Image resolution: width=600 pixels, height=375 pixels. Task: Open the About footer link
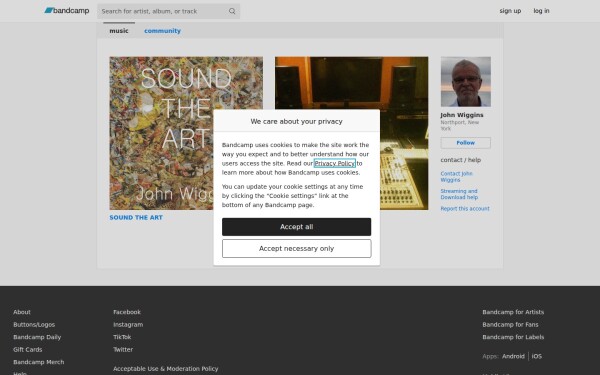coord(22,312)
